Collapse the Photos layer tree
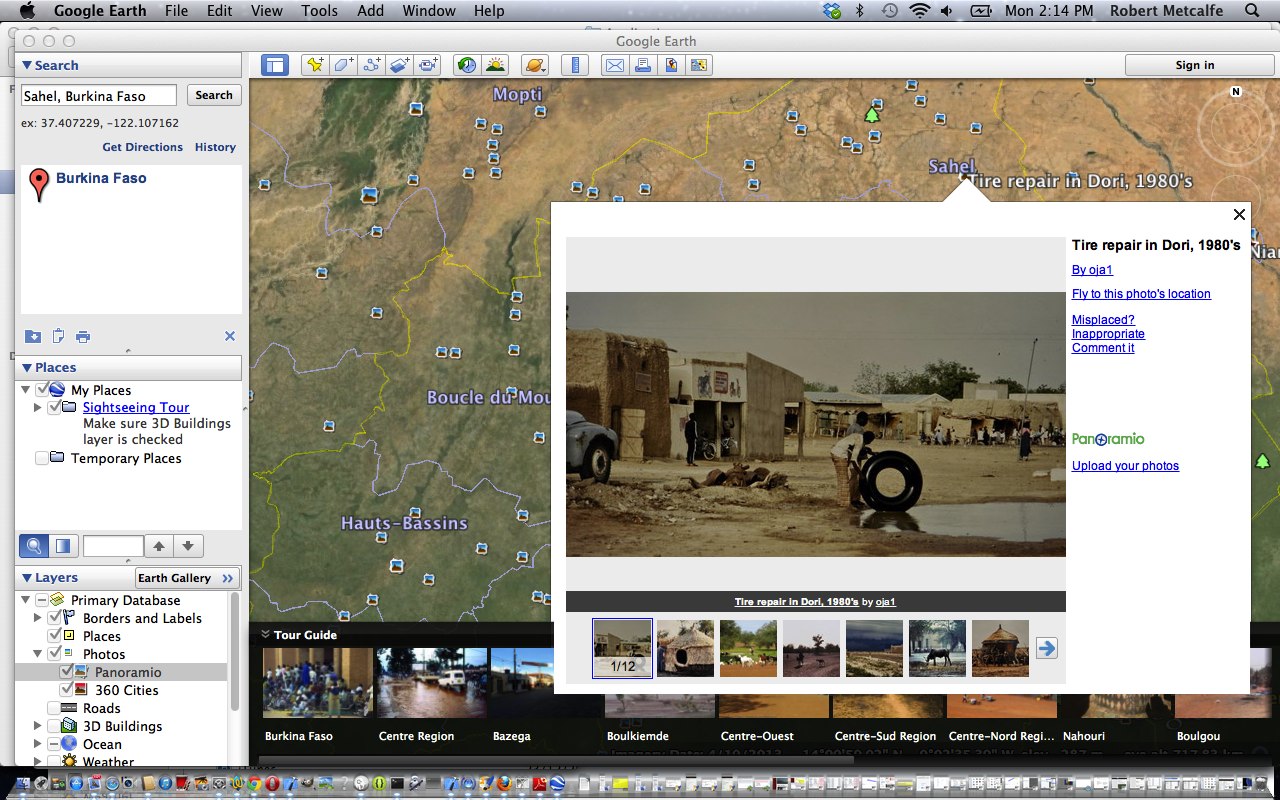This screenshot has width=1280, height=800. pos(38,654)
